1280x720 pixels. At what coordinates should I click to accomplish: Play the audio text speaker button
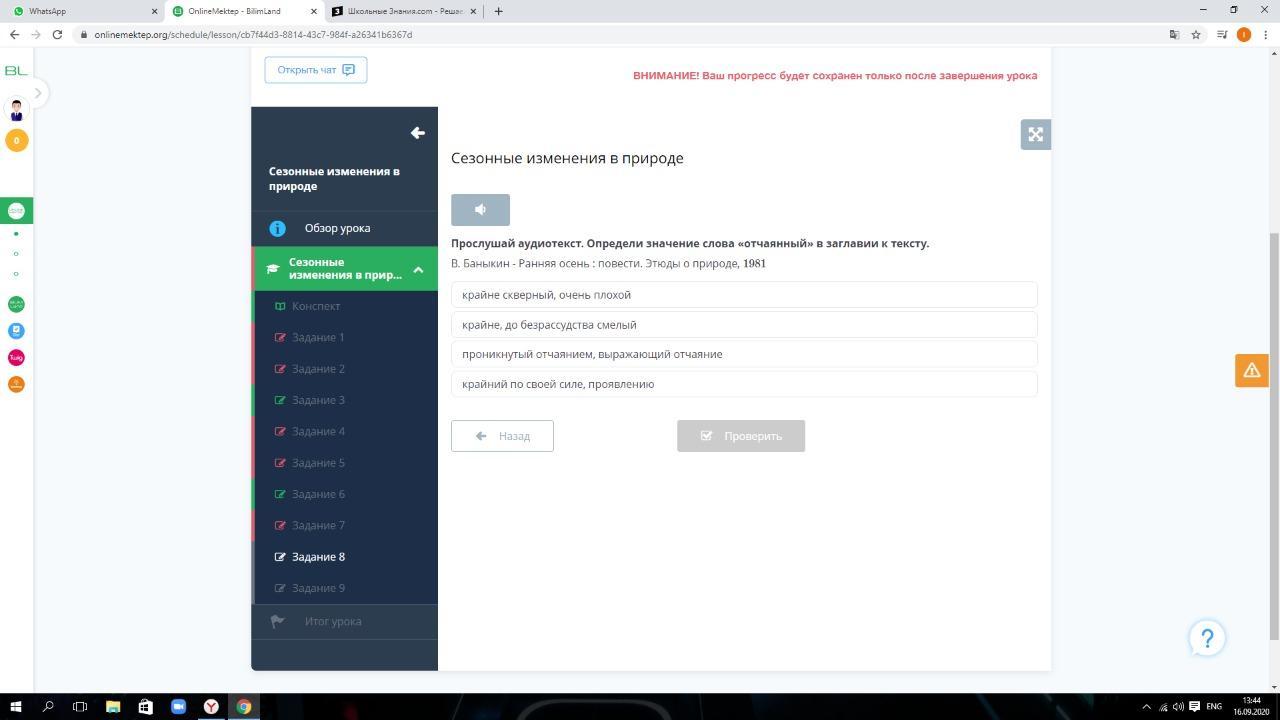click(x=480, y=210)
